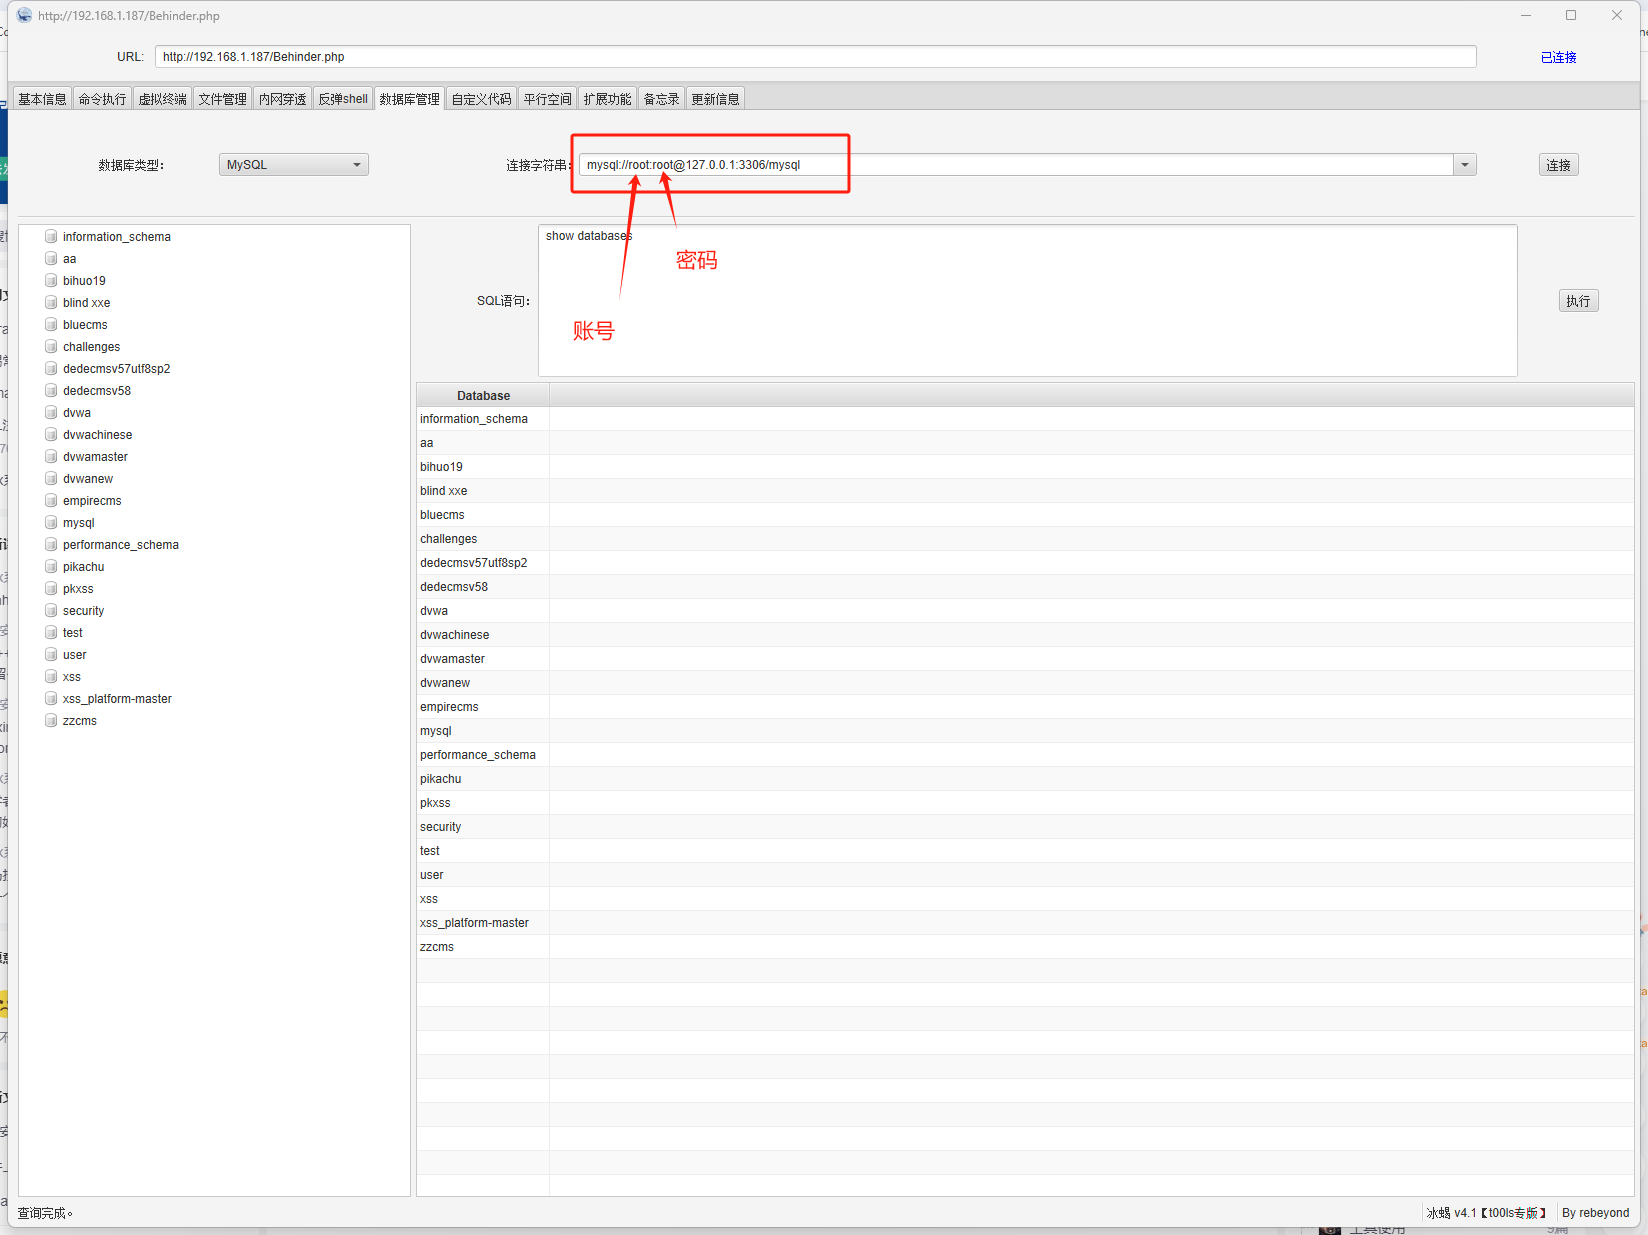
Task: Click the Database column header
Action: (x=483, y=396)
